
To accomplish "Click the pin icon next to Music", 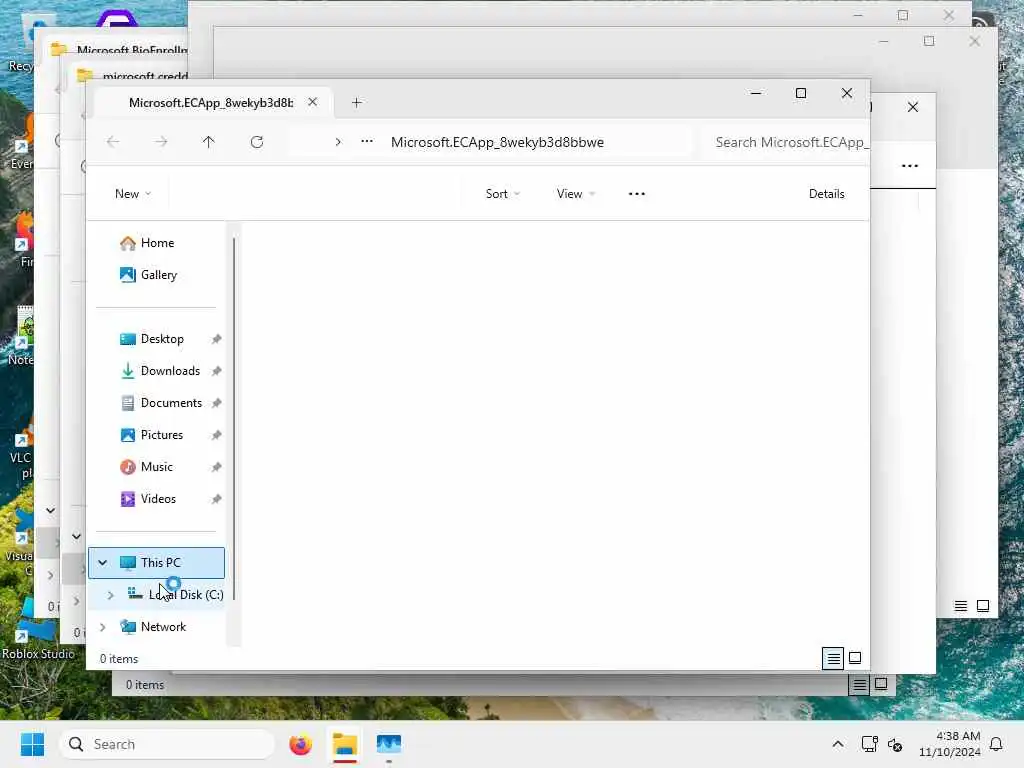I will click(x=216, y=467).
